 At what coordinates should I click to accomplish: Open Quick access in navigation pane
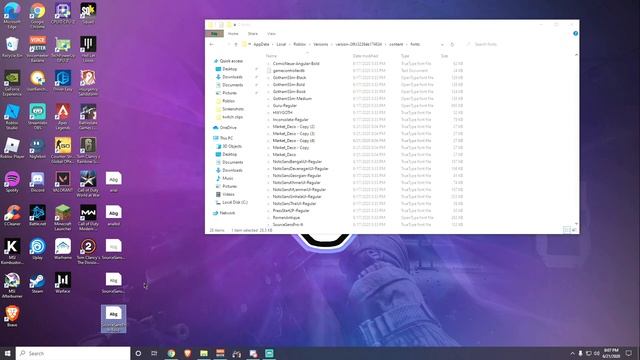tap(231, 61)
